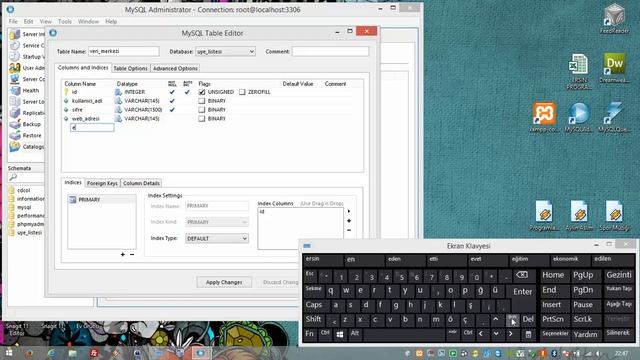Switch to Table Options tab
Viewport: 640px width, 360px height.
click(130, 69)
